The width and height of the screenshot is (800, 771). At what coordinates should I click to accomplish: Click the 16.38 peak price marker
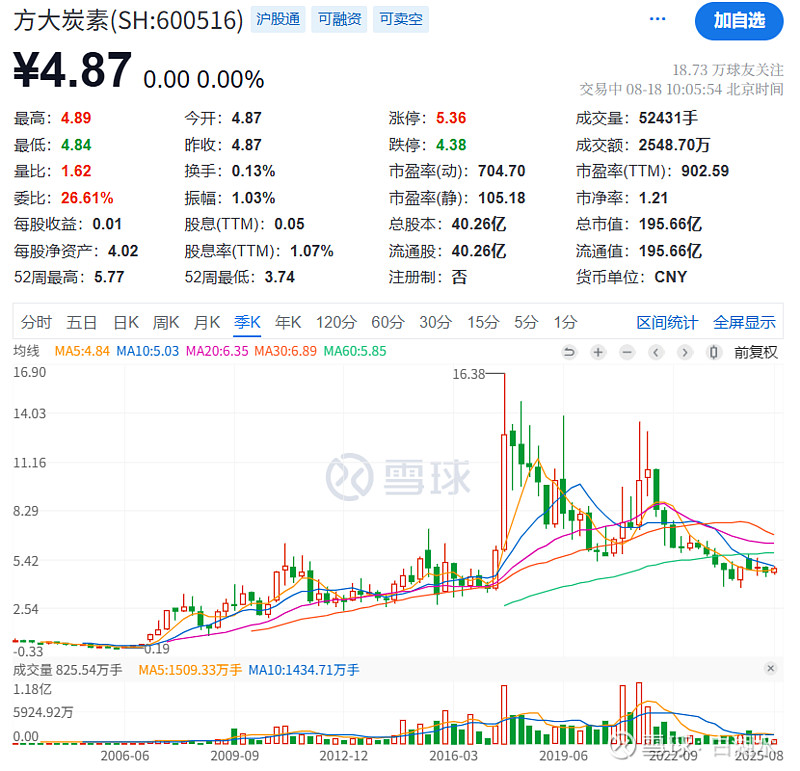tap(469, 375)
